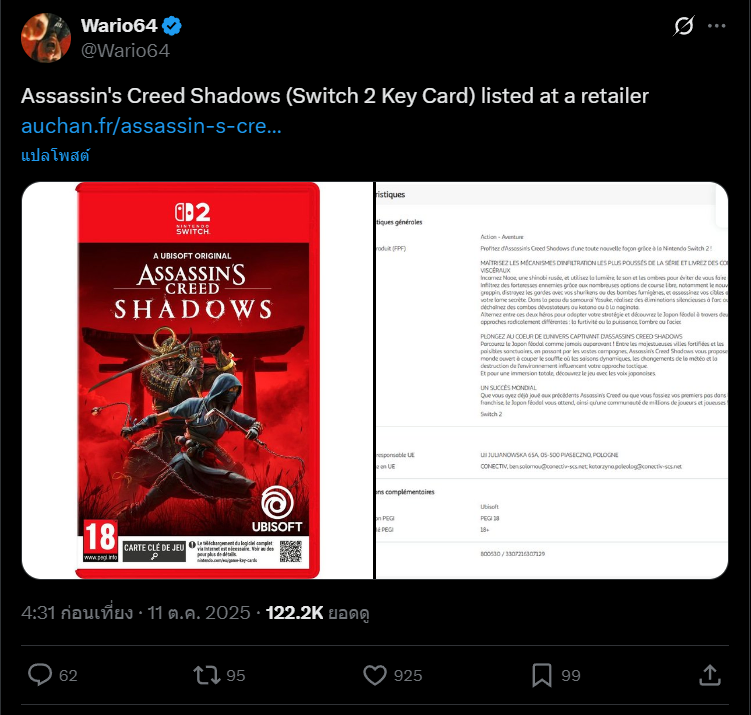Viewport: 751px width, 715px height.
Task: Click the แปลโพสต์ translate post link
Action: [x=55, y=156]
